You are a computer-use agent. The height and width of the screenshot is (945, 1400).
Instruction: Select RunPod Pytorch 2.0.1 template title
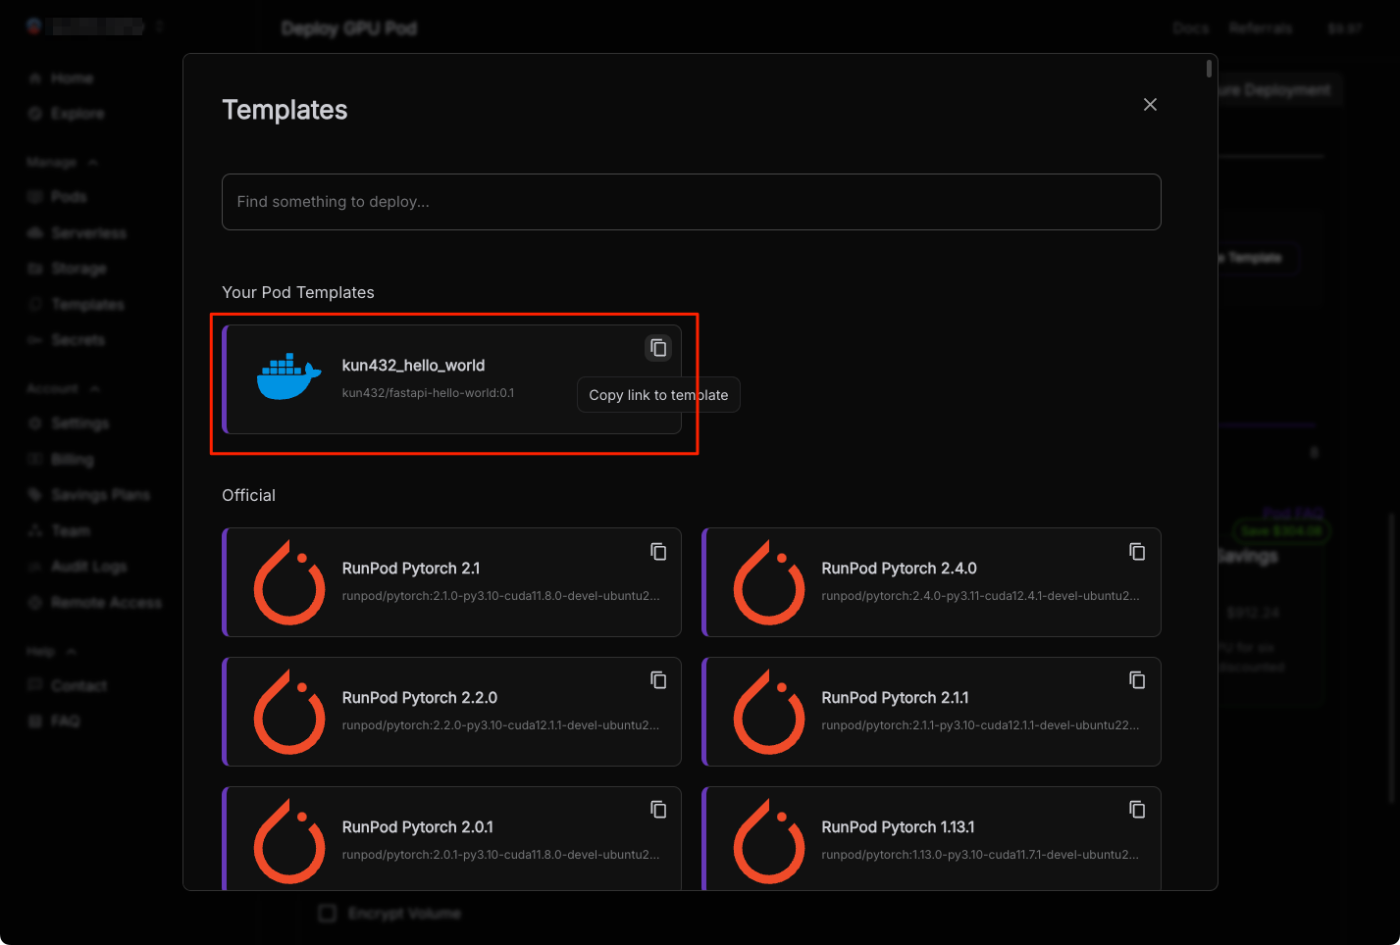pos(417,827)
